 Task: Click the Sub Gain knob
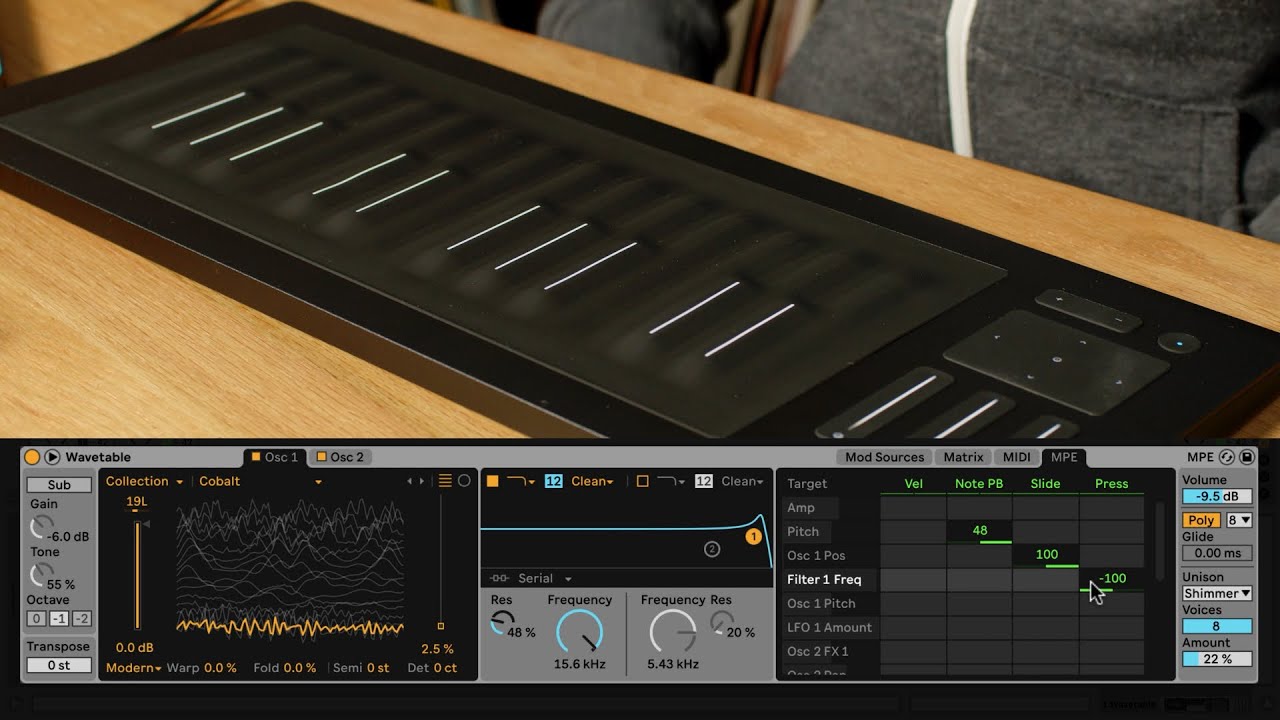(x=40, y=525)
